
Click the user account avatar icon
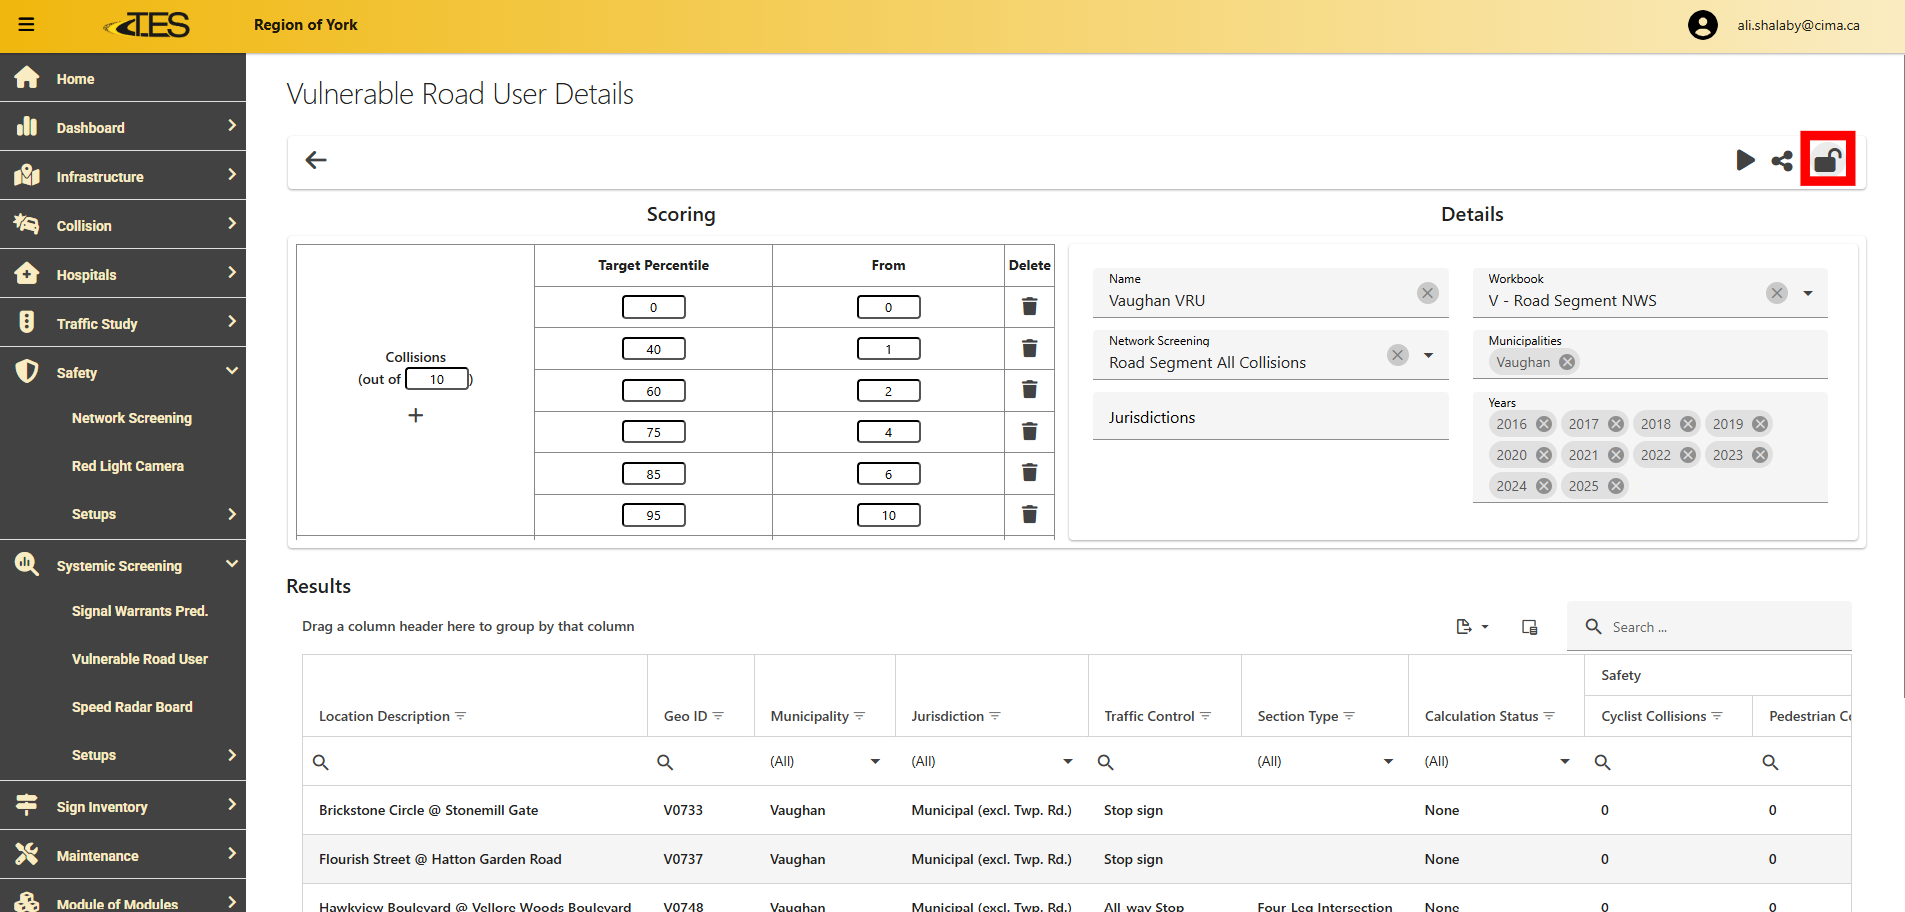pyautogui.click(x=1702, y=25)
